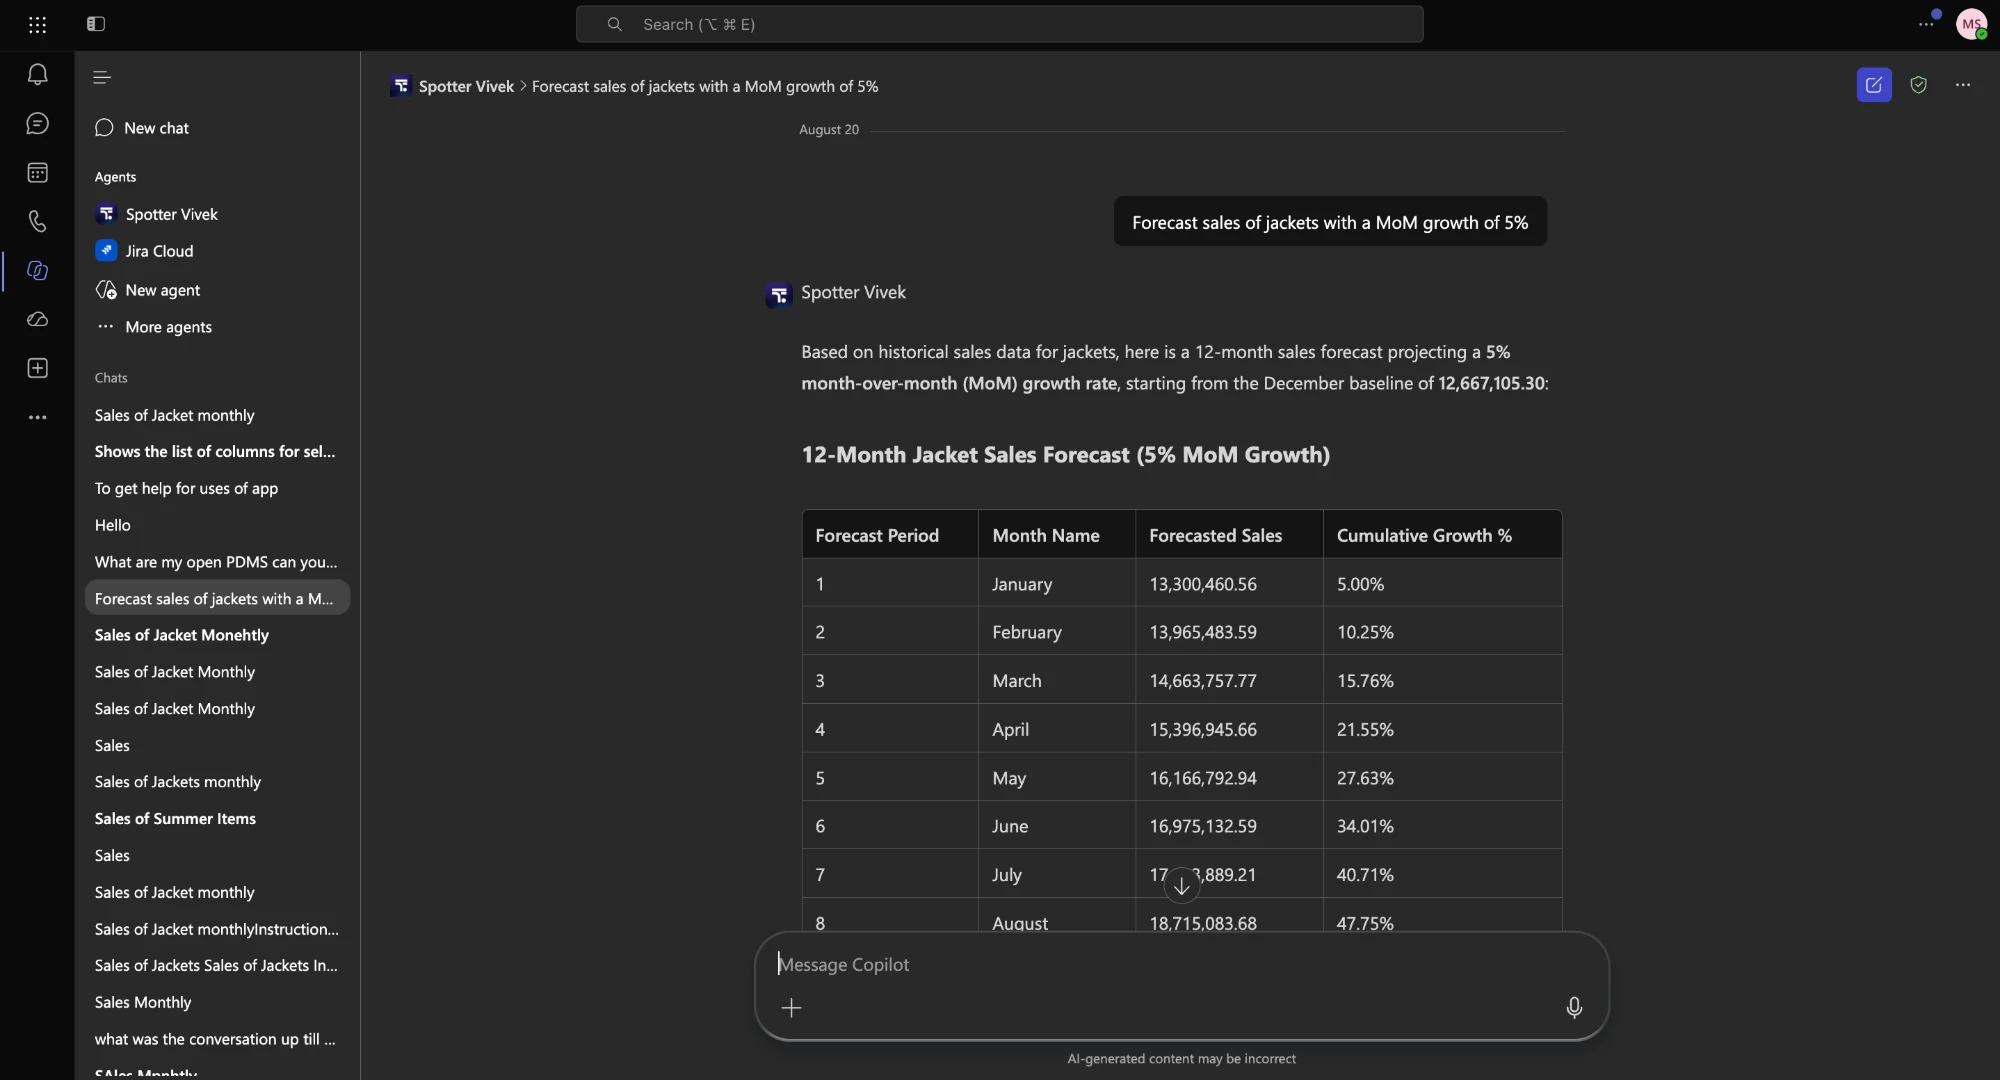Start New chat from sidebar
Image resolution: width=2000 pixels, height=1080 pixels.
(x=142, y=128)
